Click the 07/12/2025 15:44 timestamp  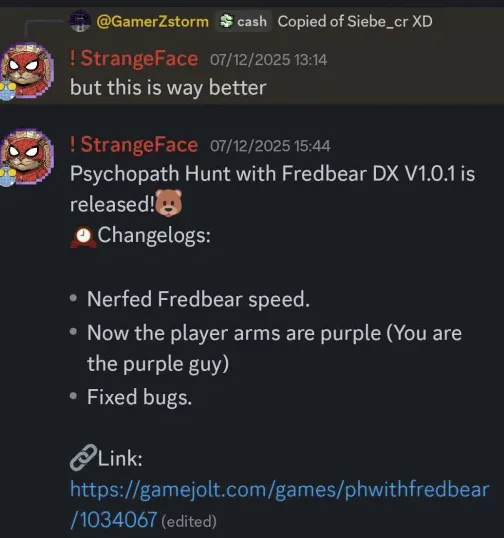pyautogui.click(x=270, y=146)
